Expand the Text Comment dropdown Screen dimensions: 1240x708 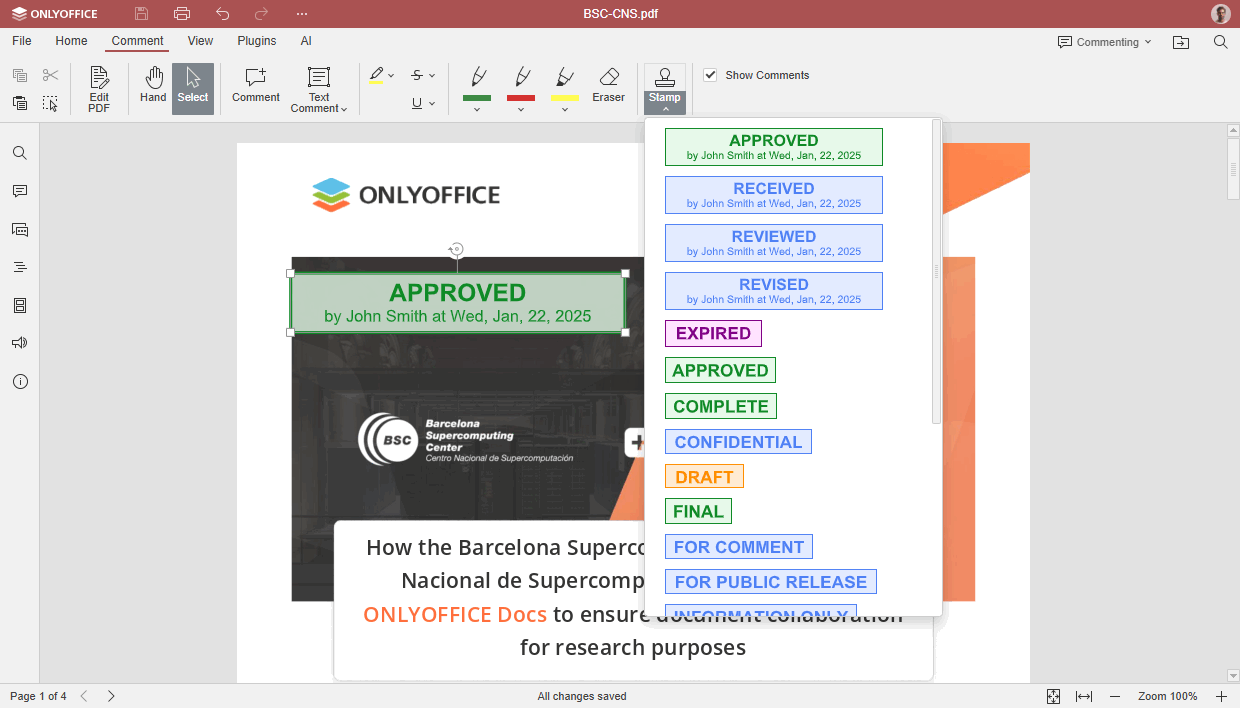(x=319, y=108)
